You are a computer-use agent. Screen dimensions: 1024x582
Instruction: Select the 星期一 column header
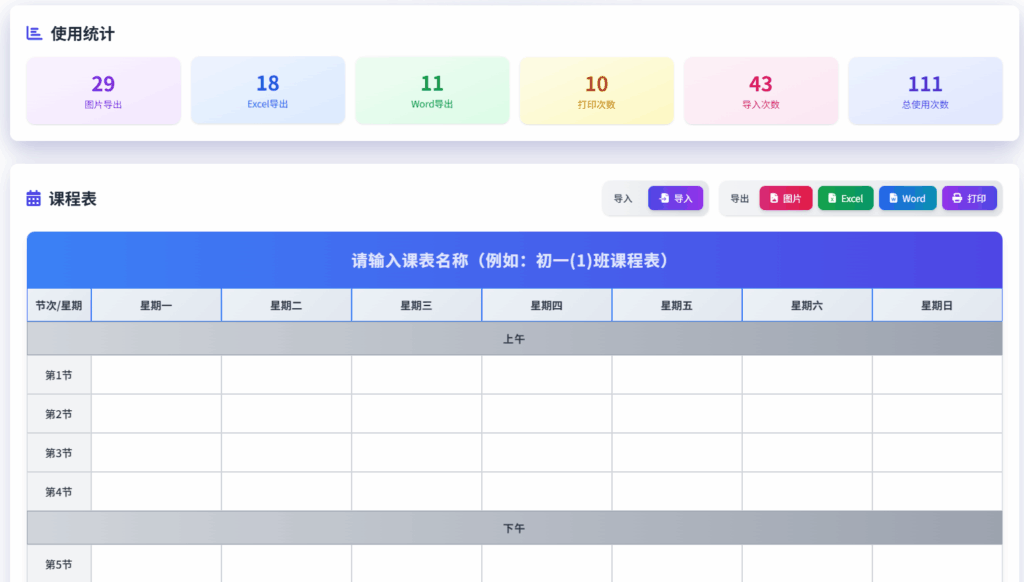coord(156,305)
